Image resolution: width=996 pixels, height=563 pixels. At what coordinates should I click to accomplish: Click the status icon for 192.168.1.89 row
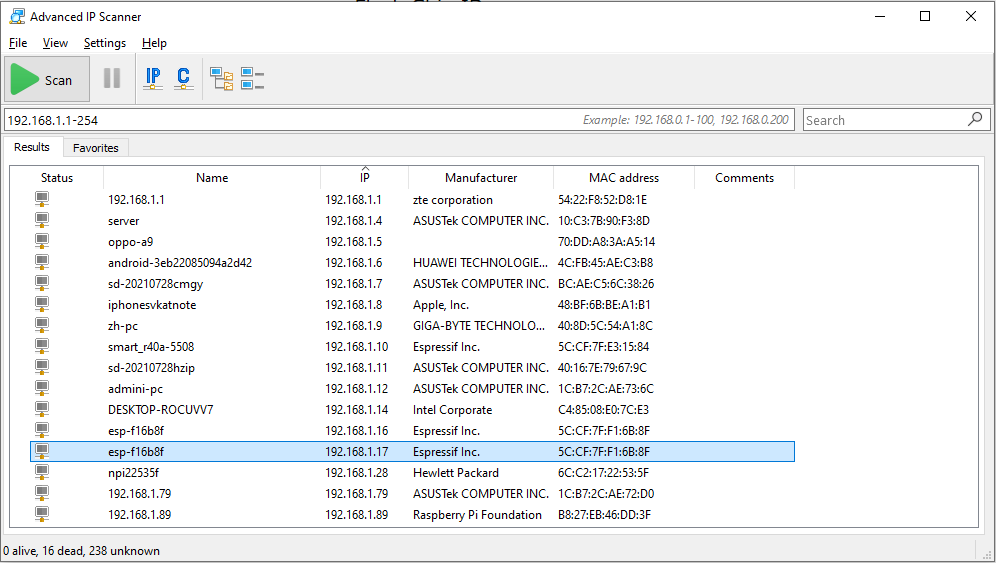point(42,513)
